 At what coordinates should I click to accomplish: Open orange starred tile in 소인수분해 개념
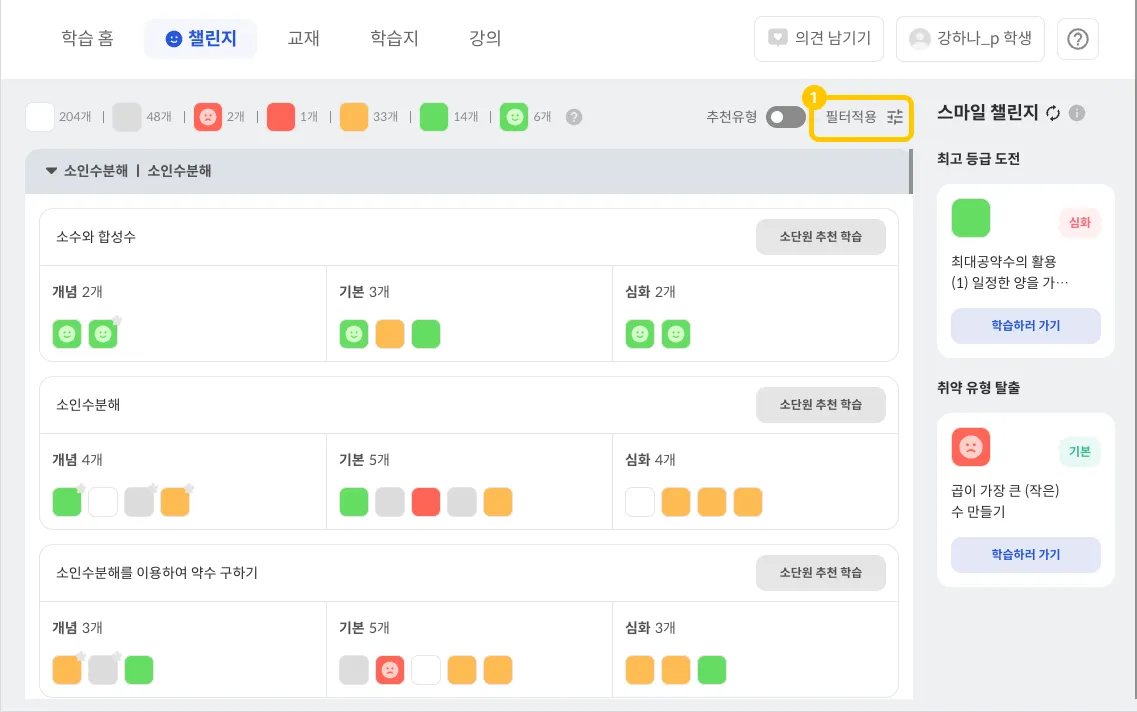click(x=175, y=502)
